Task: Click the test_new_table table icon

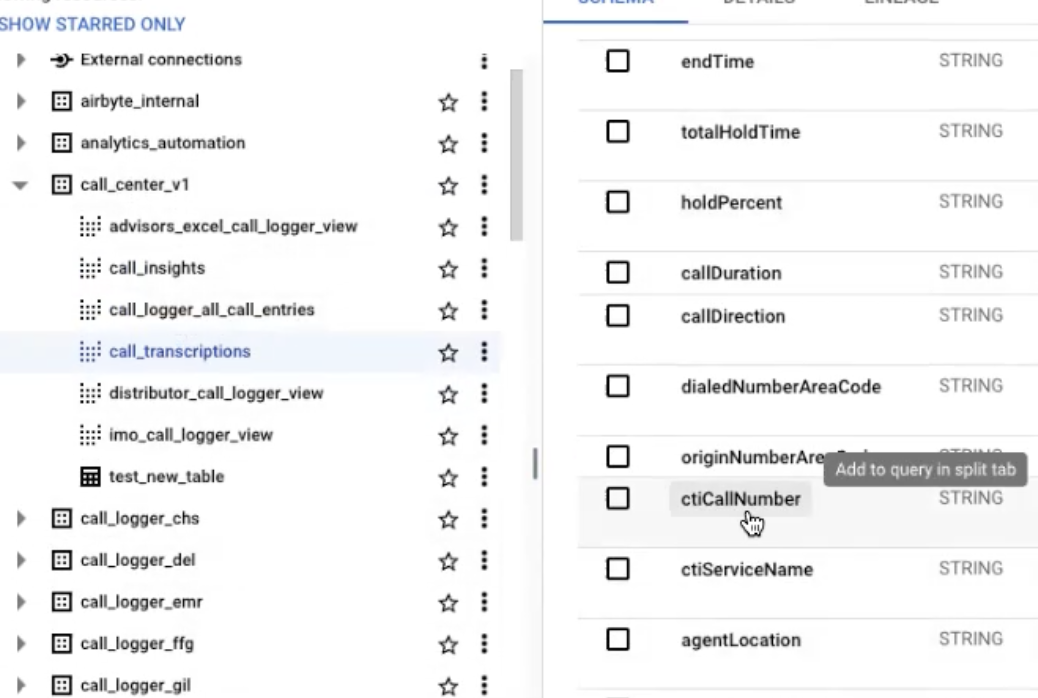Action: 90,477
